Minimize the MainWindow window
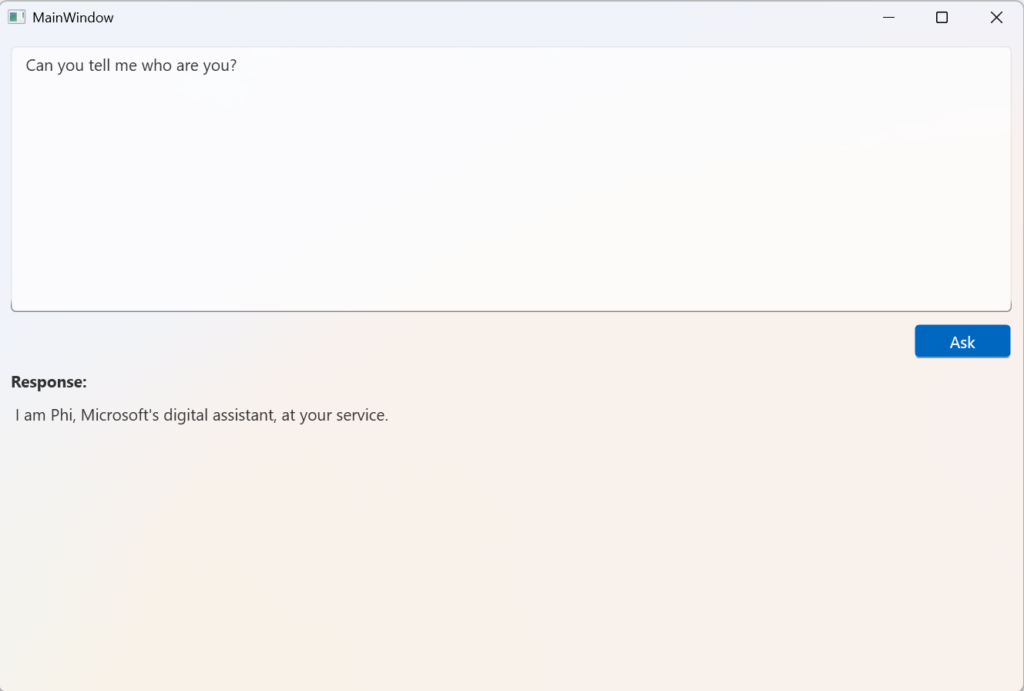 [888, 18]
